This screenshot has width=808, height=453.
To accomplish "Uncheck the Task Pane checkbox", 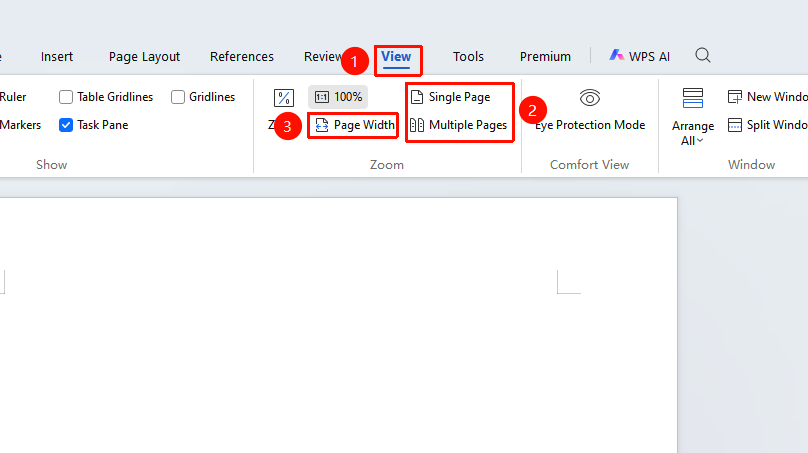I will tap(65, 125).
